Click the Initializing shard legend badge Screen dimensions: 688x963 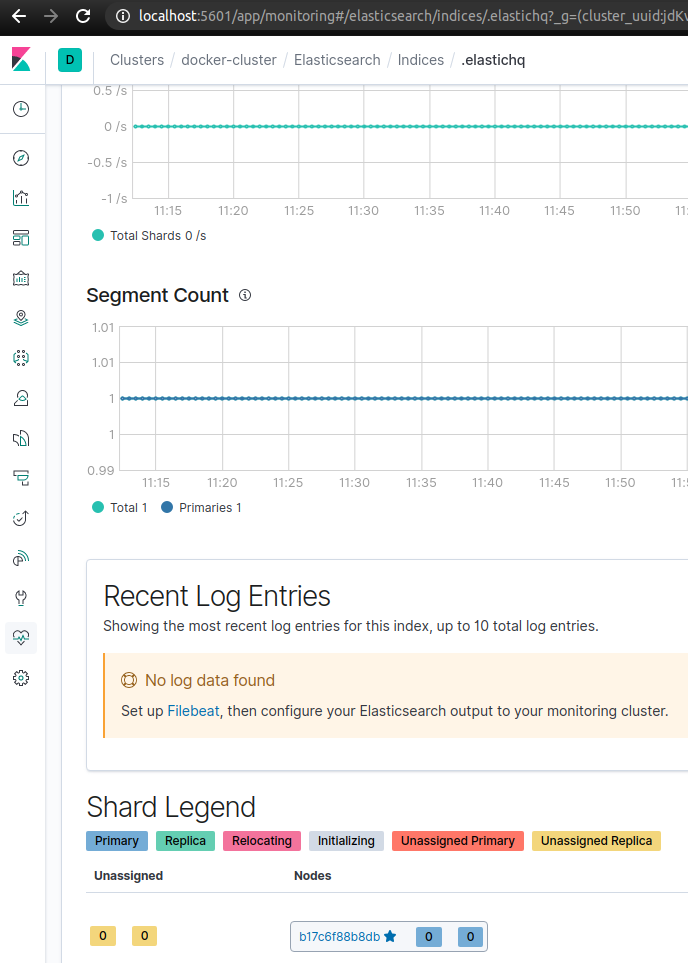click(346, 841)
